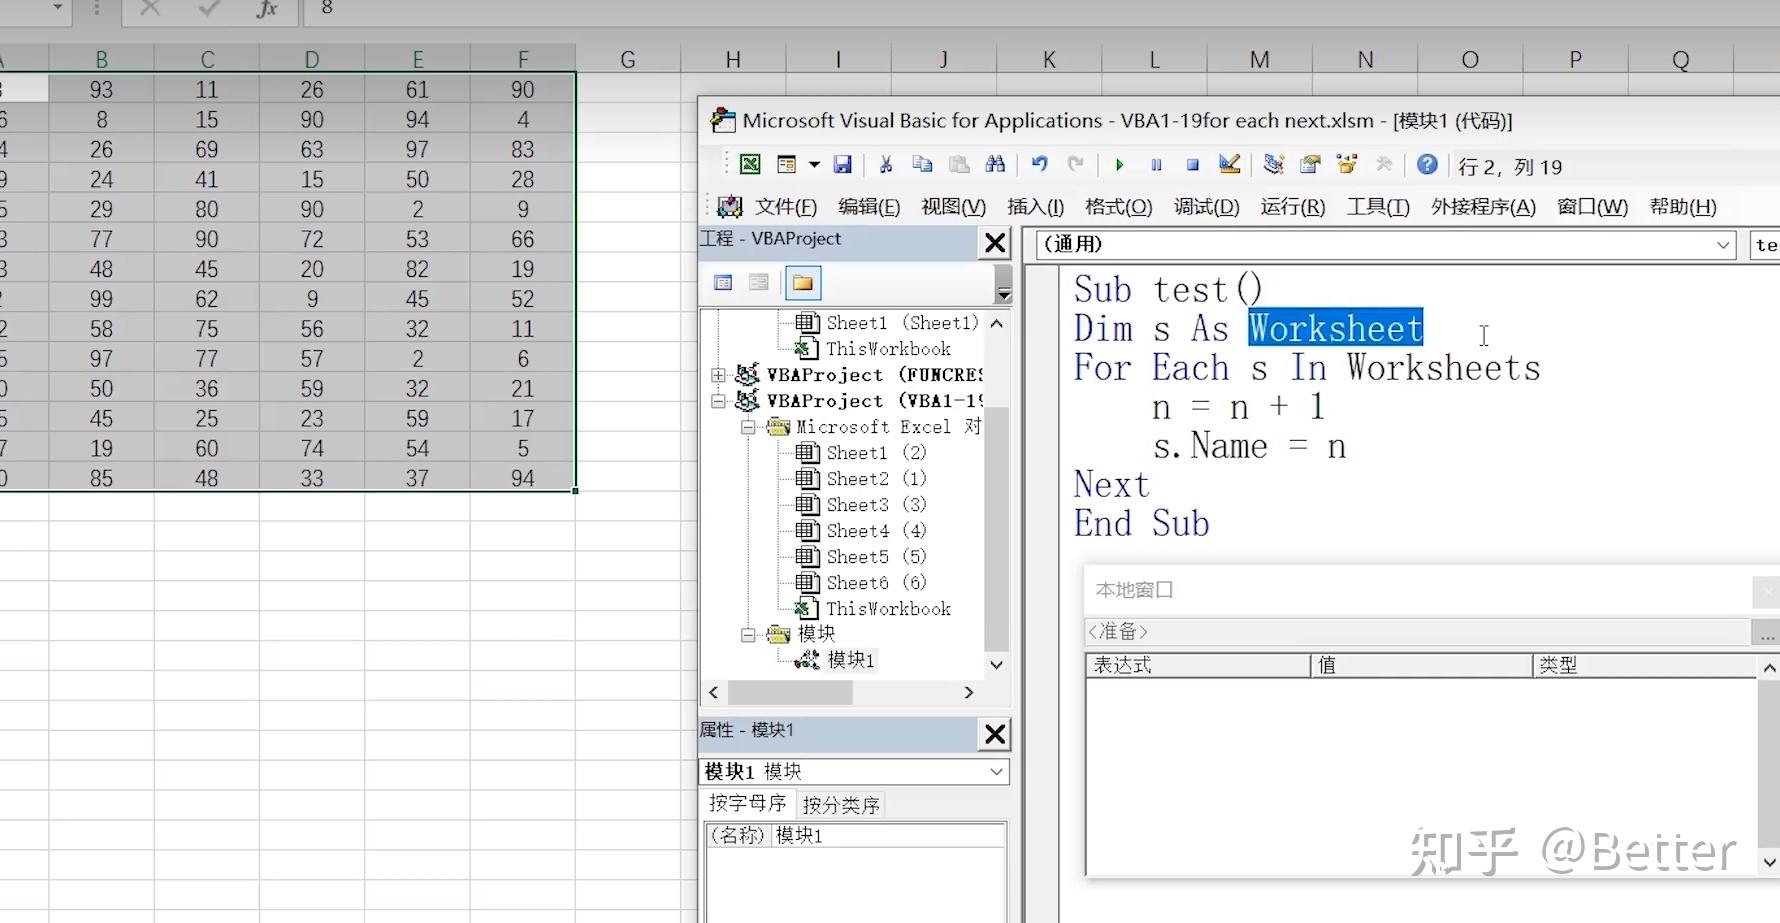Open help with the question mark icon
The height and width of the screenshot is (923, 1780).
1427,165
